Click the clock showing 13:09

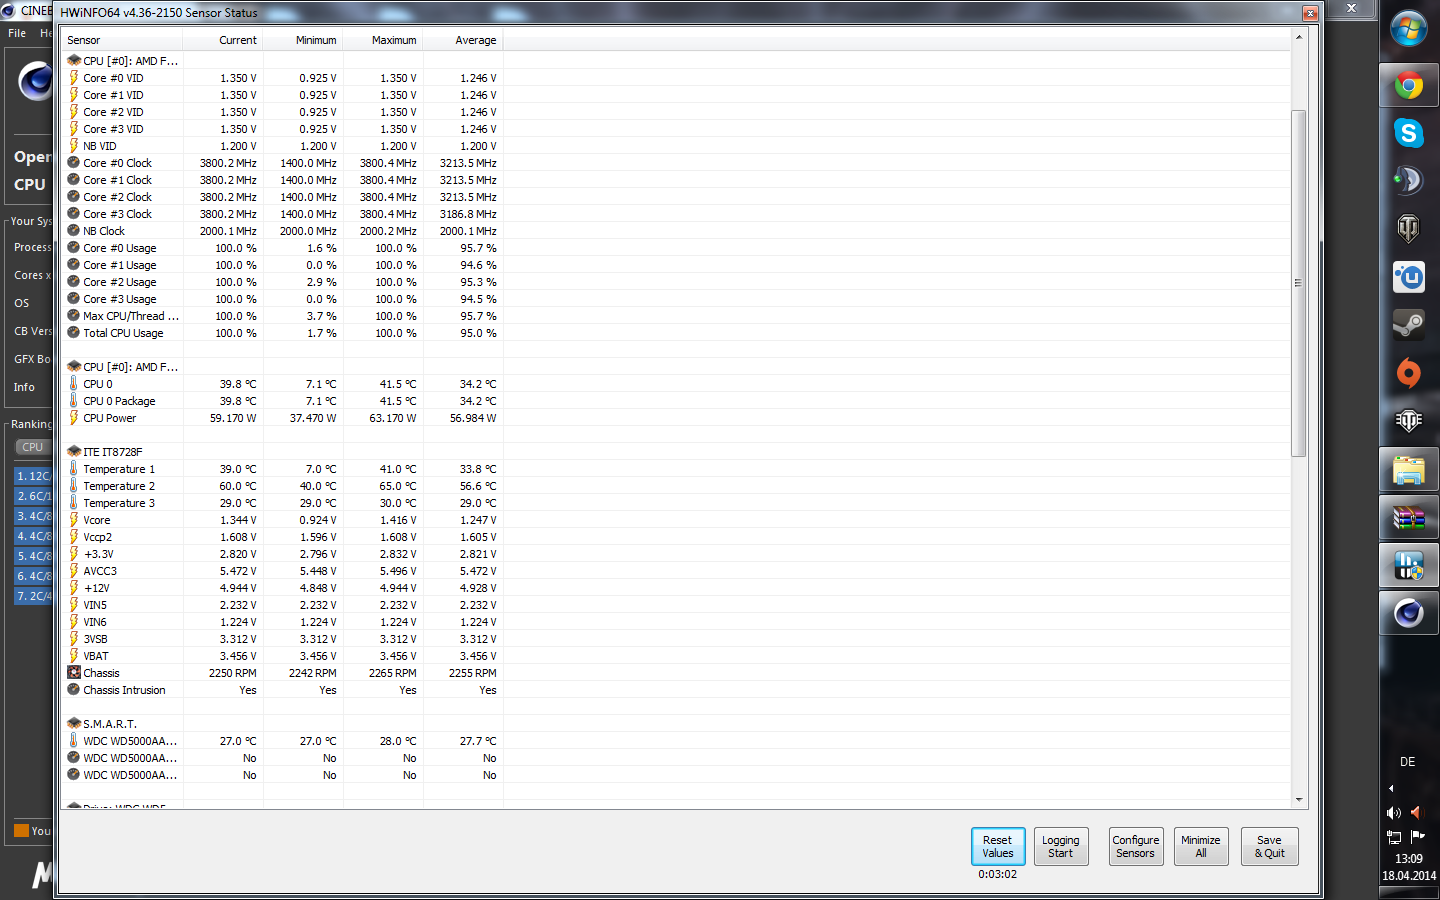(1408, 859)
